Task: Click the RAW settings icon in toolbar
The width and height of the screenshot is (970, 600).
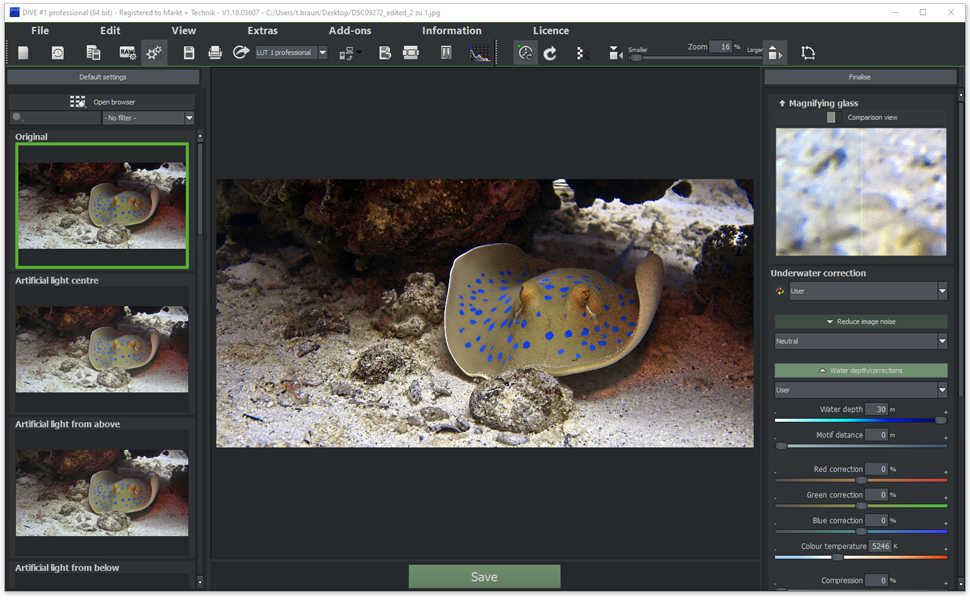Action: (x=127, y=53)
